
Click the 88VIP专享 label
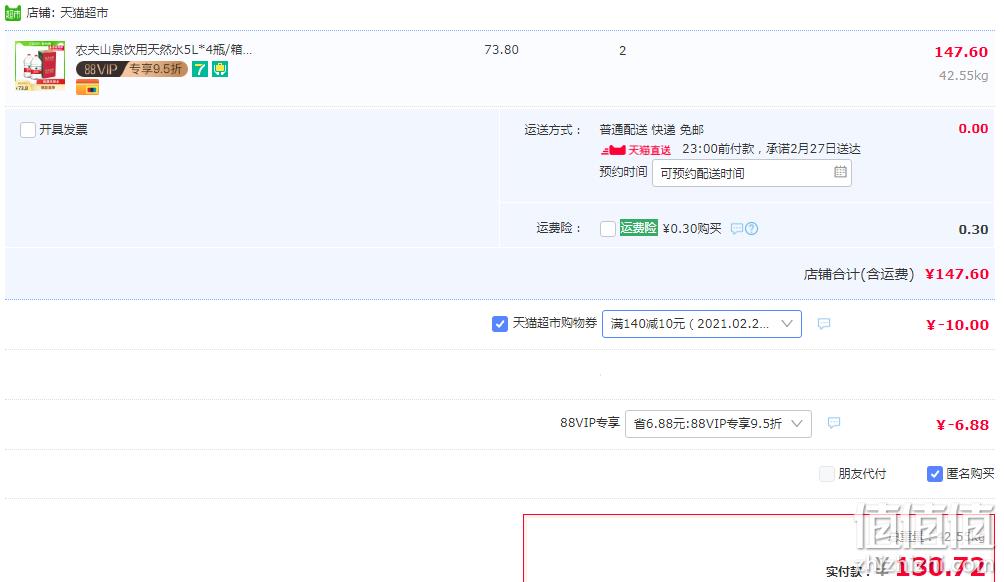(590, 423)
